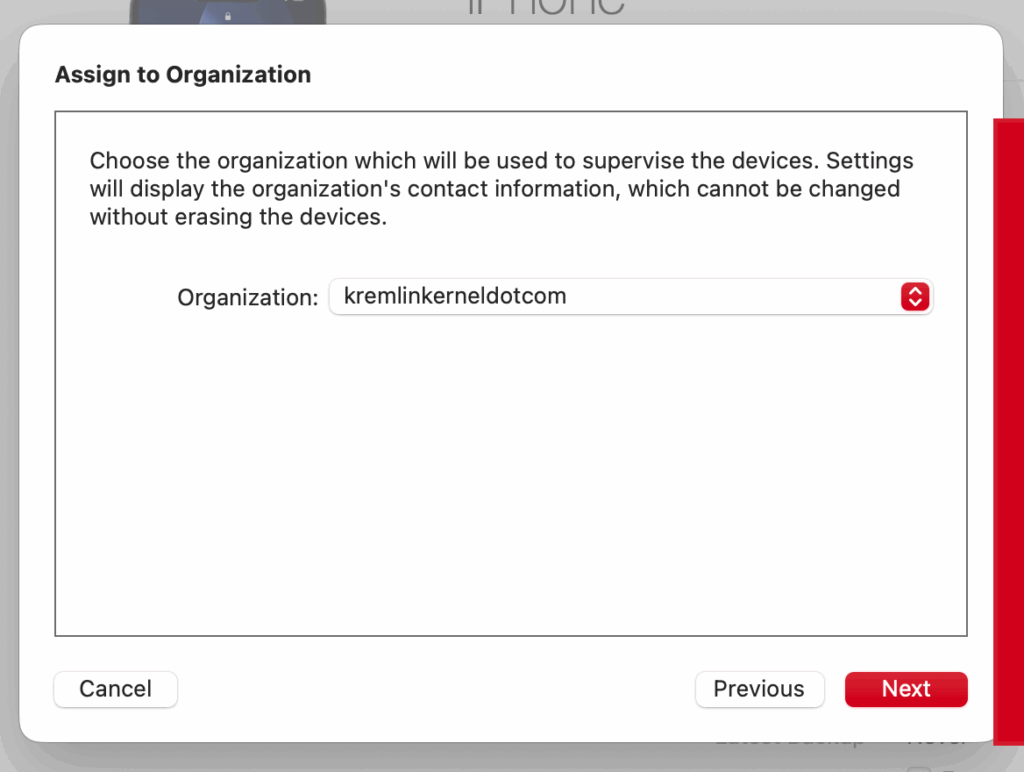The width and height of the screenshot is (1024, 772).
Task: Click dialog footer between Cancel and Previous
Action: point(435,689)
